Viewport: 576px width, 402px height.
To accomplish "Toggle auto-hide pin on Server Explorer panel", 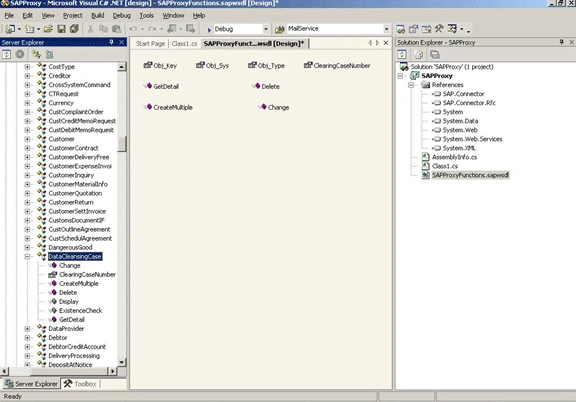I will [x=112, y=42].
